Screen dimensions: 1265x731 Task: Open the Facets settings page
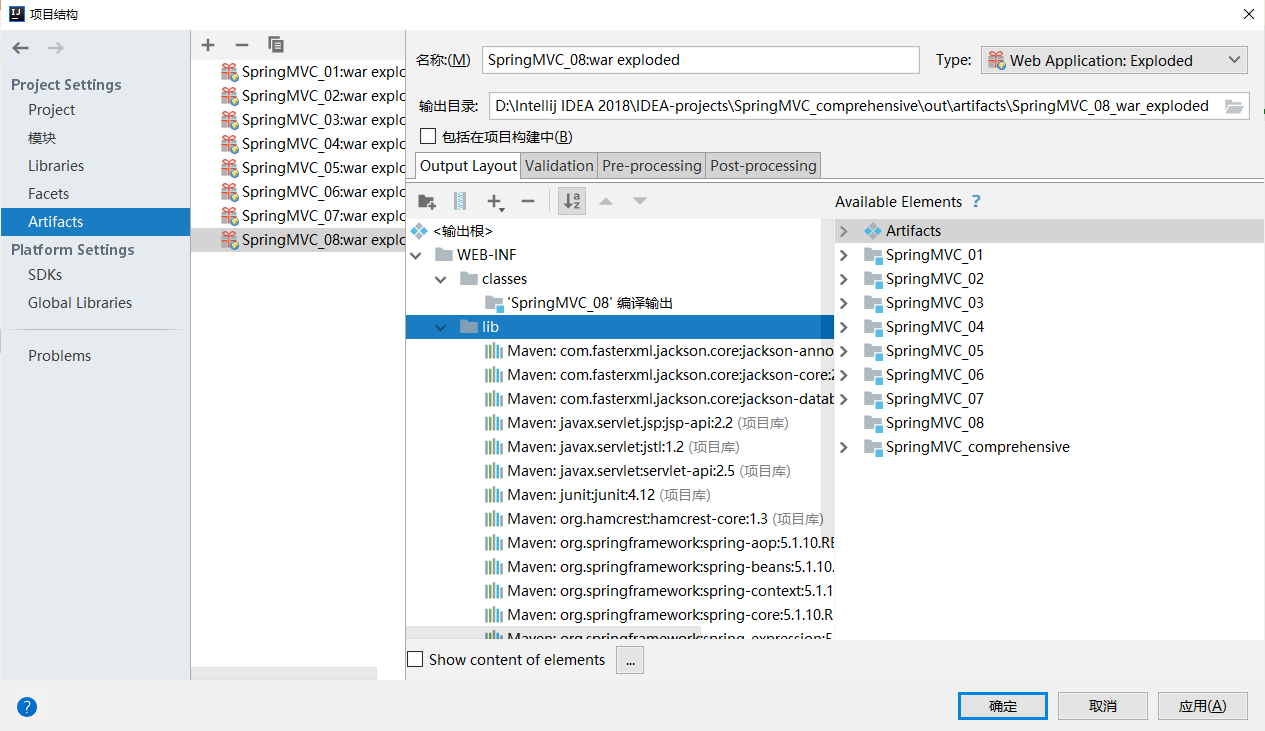[49, 194]
